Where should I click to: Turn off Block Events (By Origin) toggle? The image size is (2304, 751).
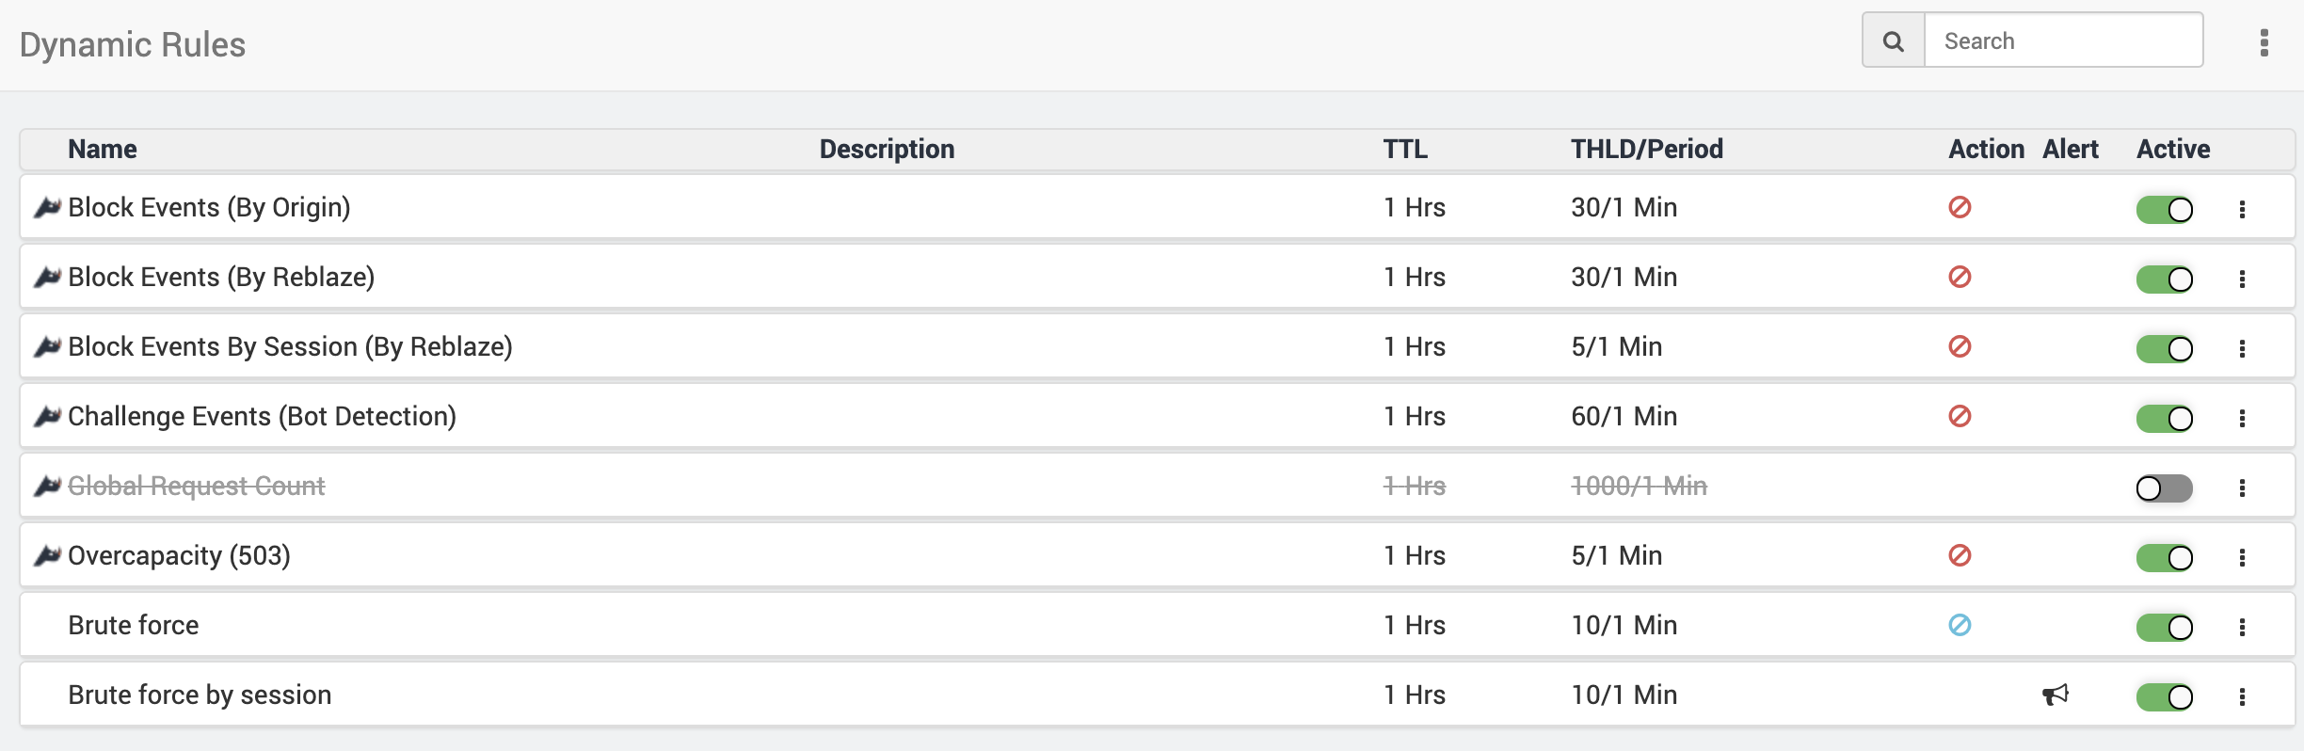(x=2164, y=209)
